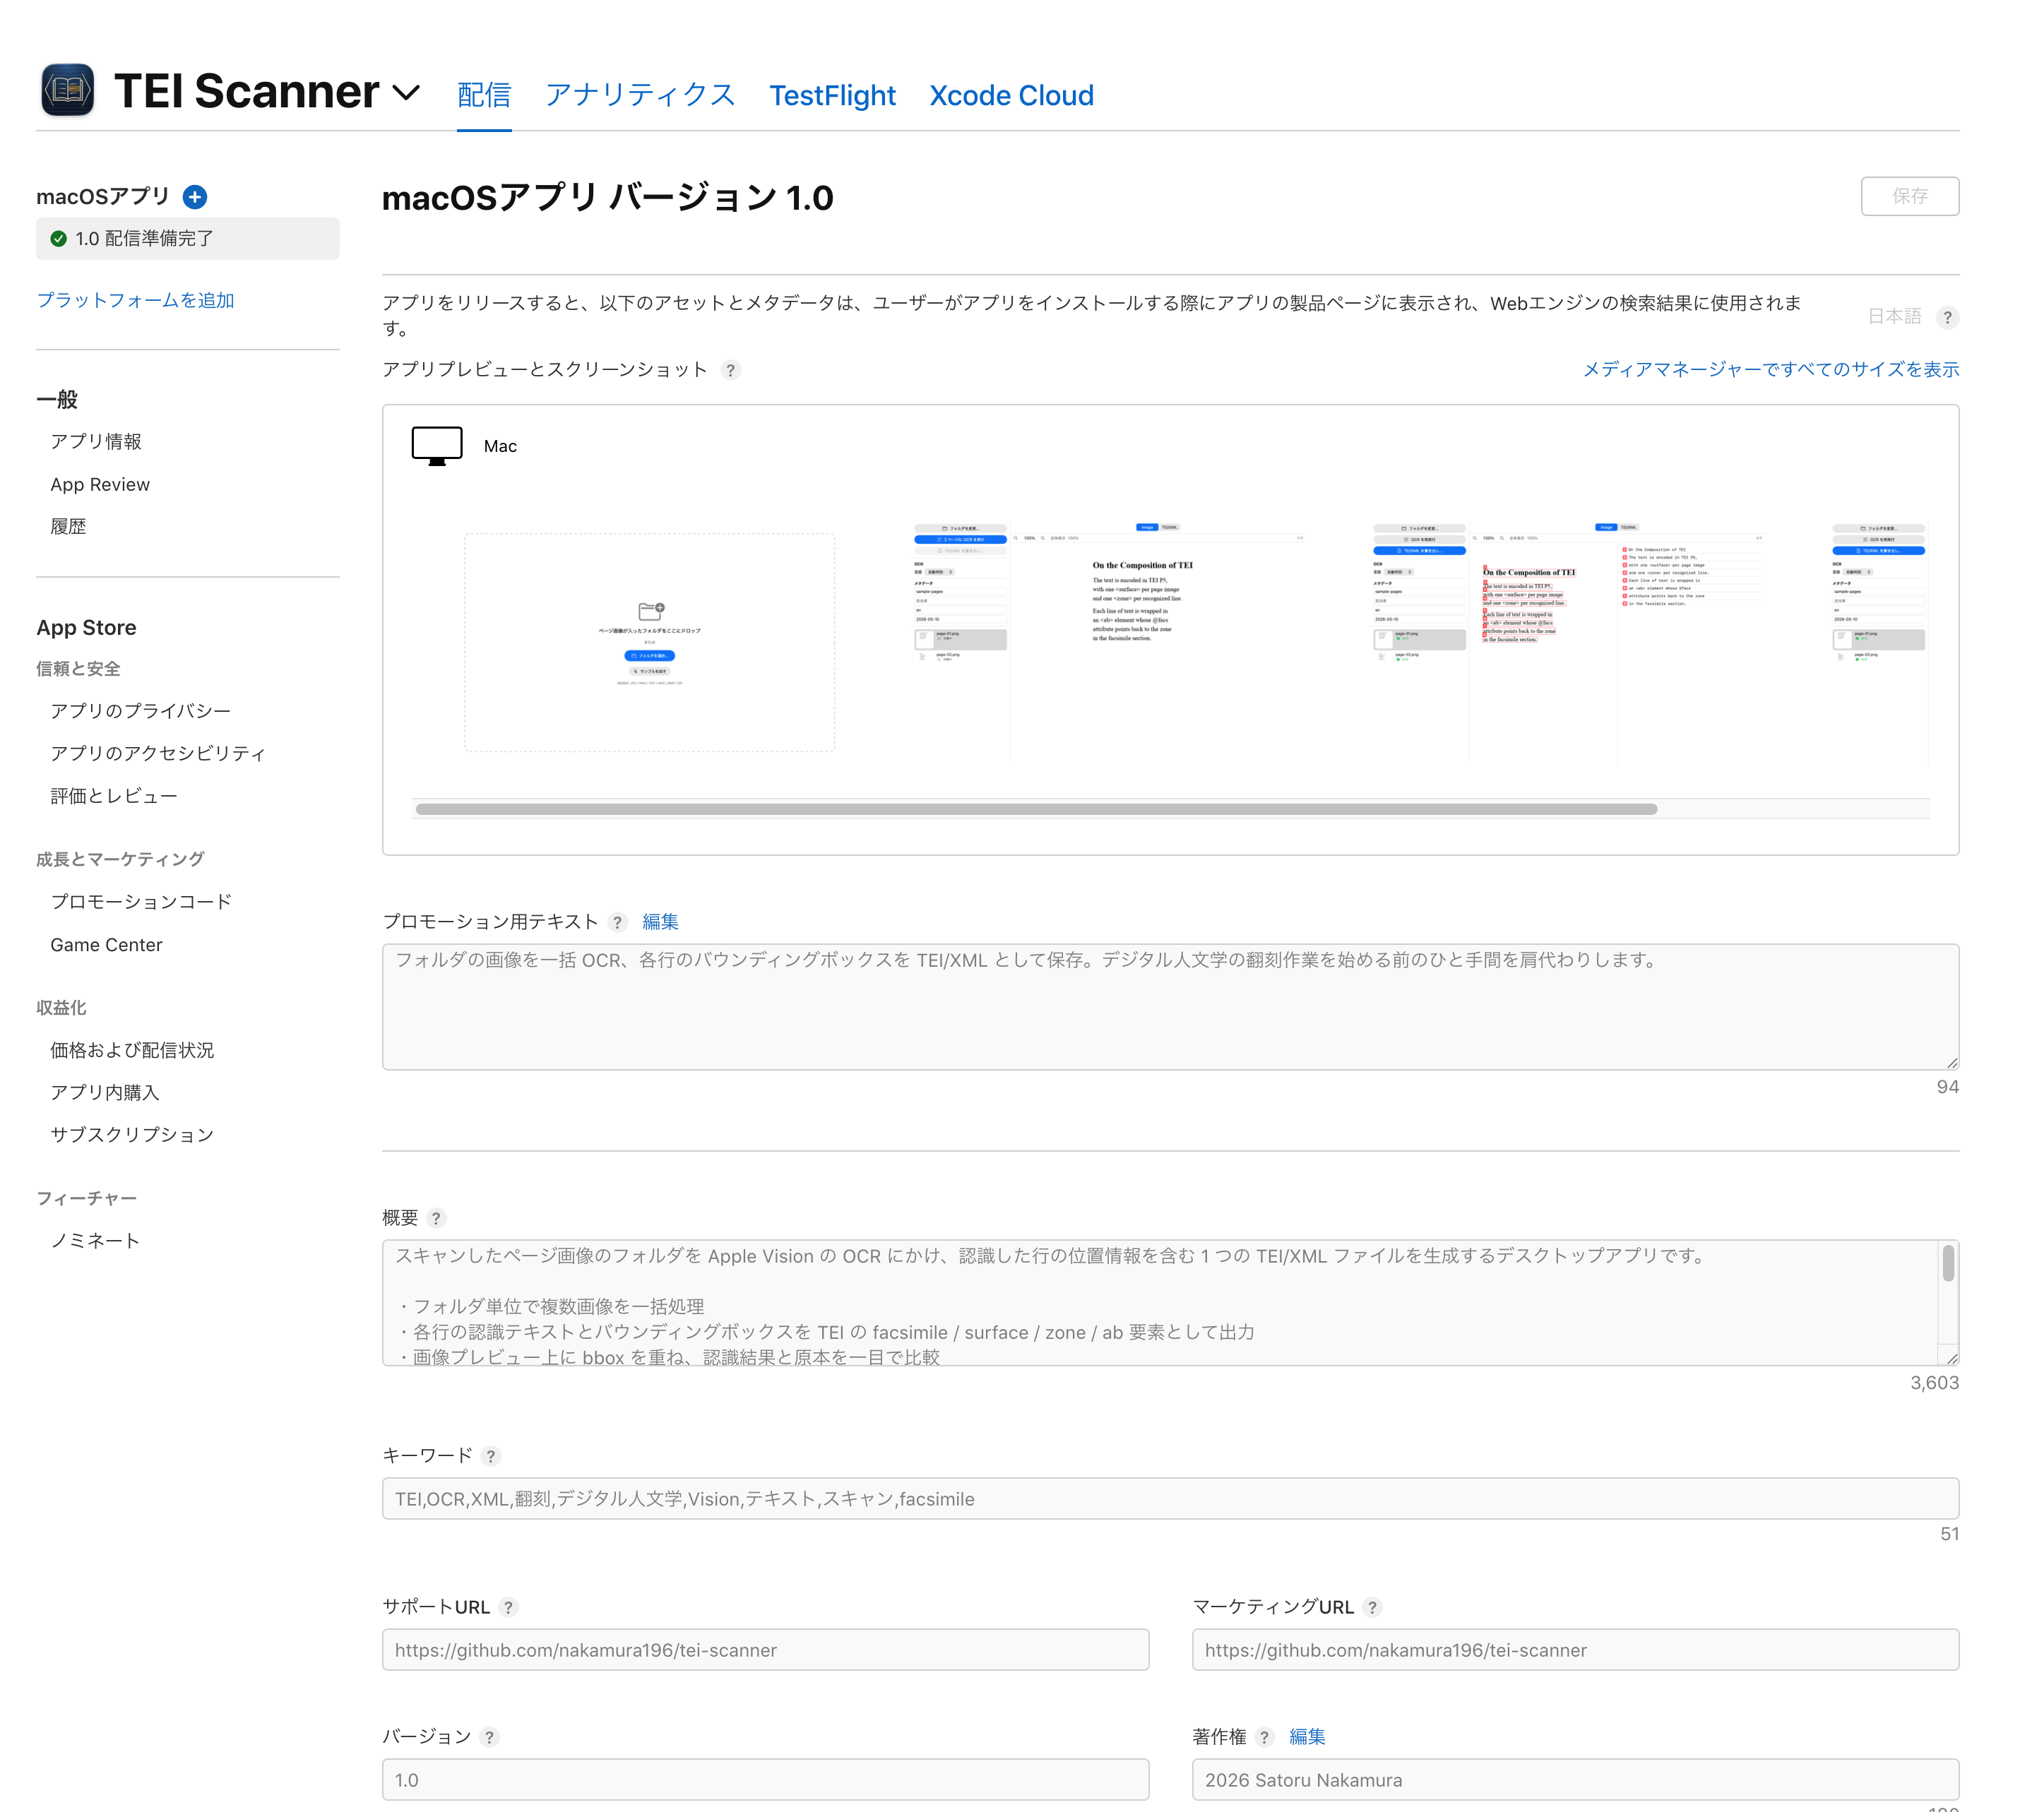Open 評価とレビュー in the sidebar
The height and width of the screenshot is (1812, 2044).
tap(114, 796)
